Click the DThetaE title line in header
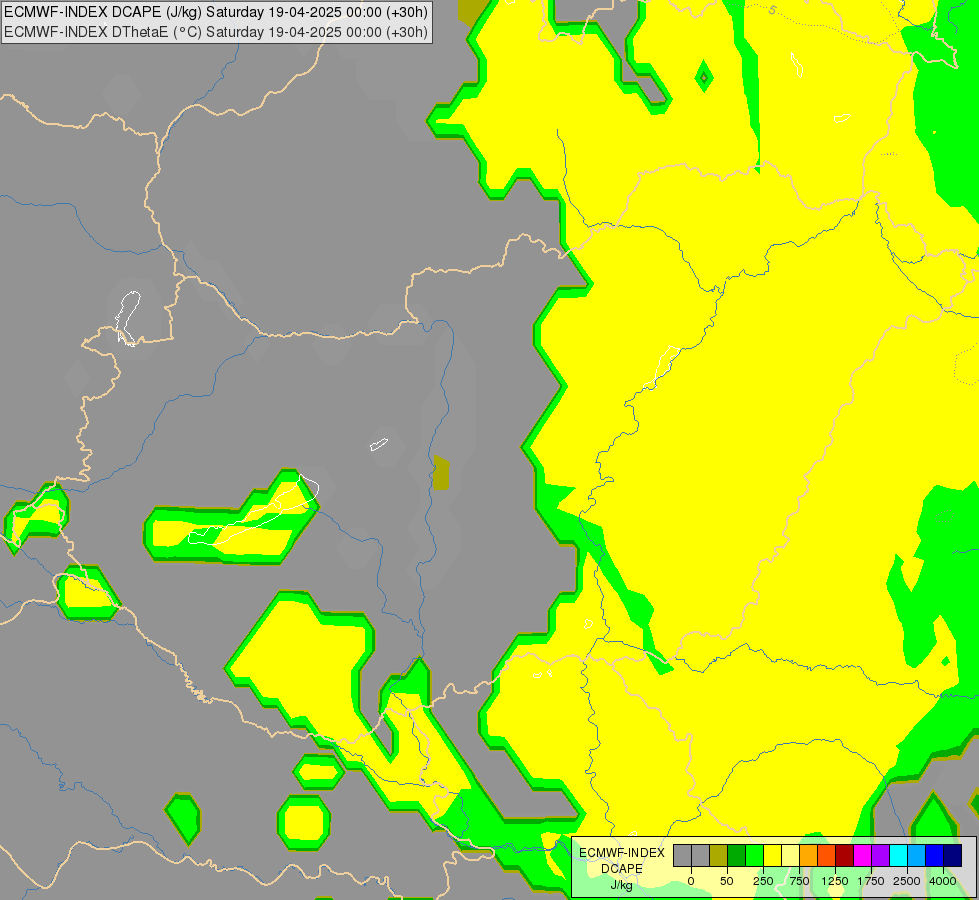Screen dimensions: 979x900 [216, 32]
